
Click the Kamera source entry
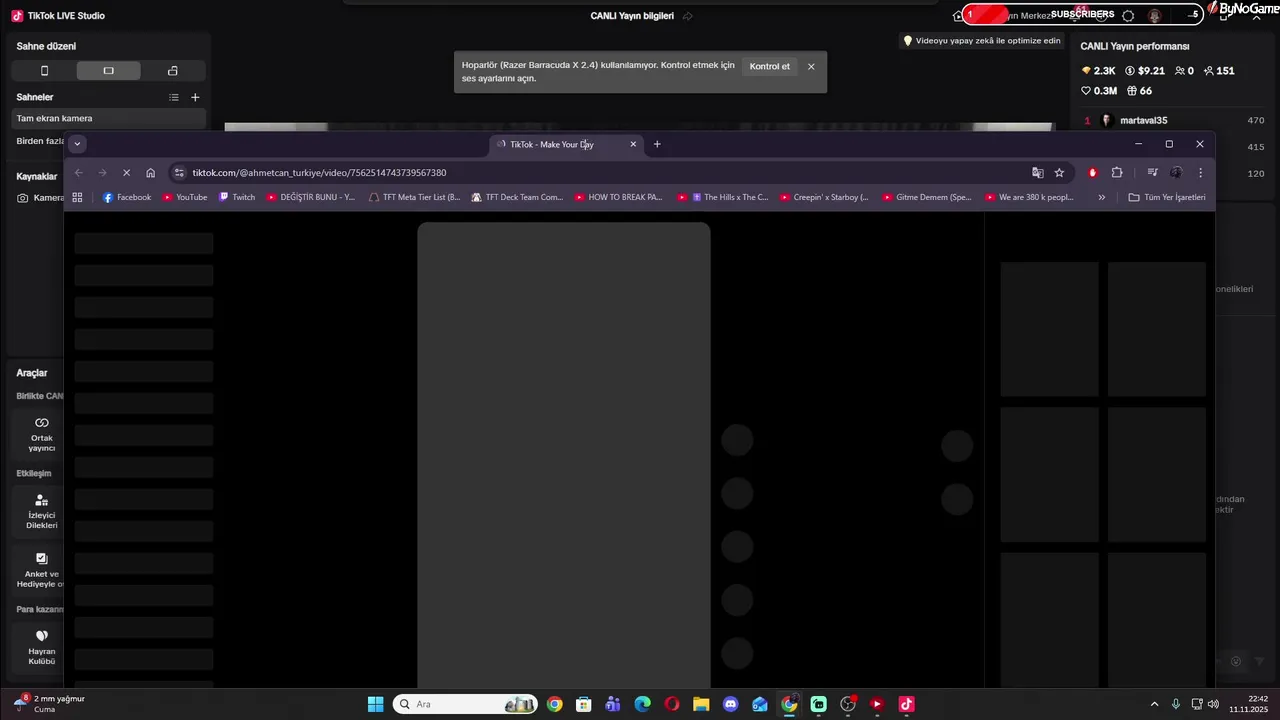pyautogui.click(x=41, y=198)
